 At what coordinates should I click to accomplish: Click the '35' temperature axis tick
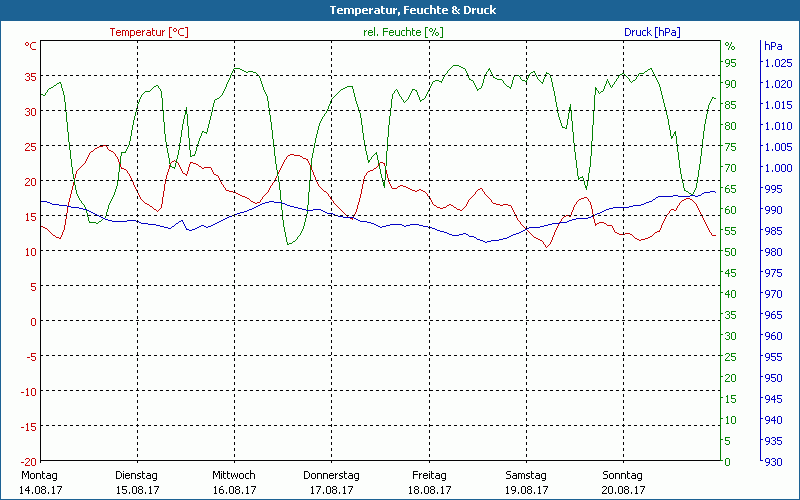[31, 77]
